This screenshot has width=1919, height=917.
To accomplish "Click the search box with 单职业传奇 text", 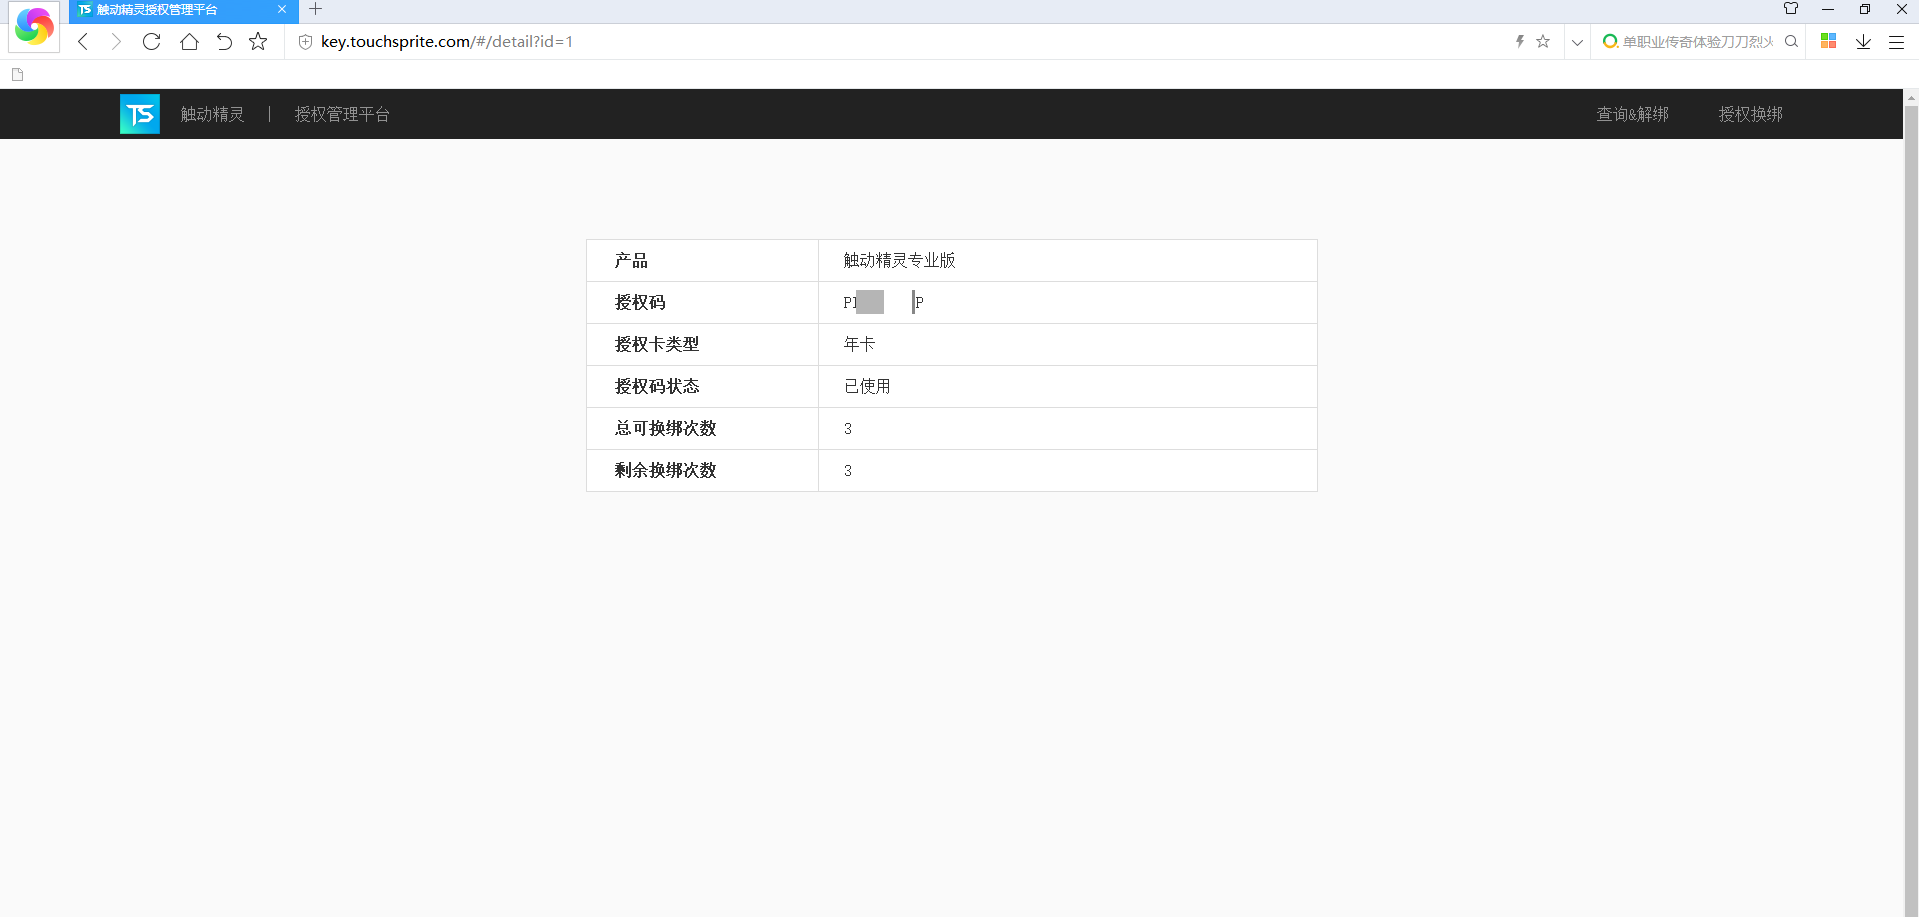I will [1697, 42].
